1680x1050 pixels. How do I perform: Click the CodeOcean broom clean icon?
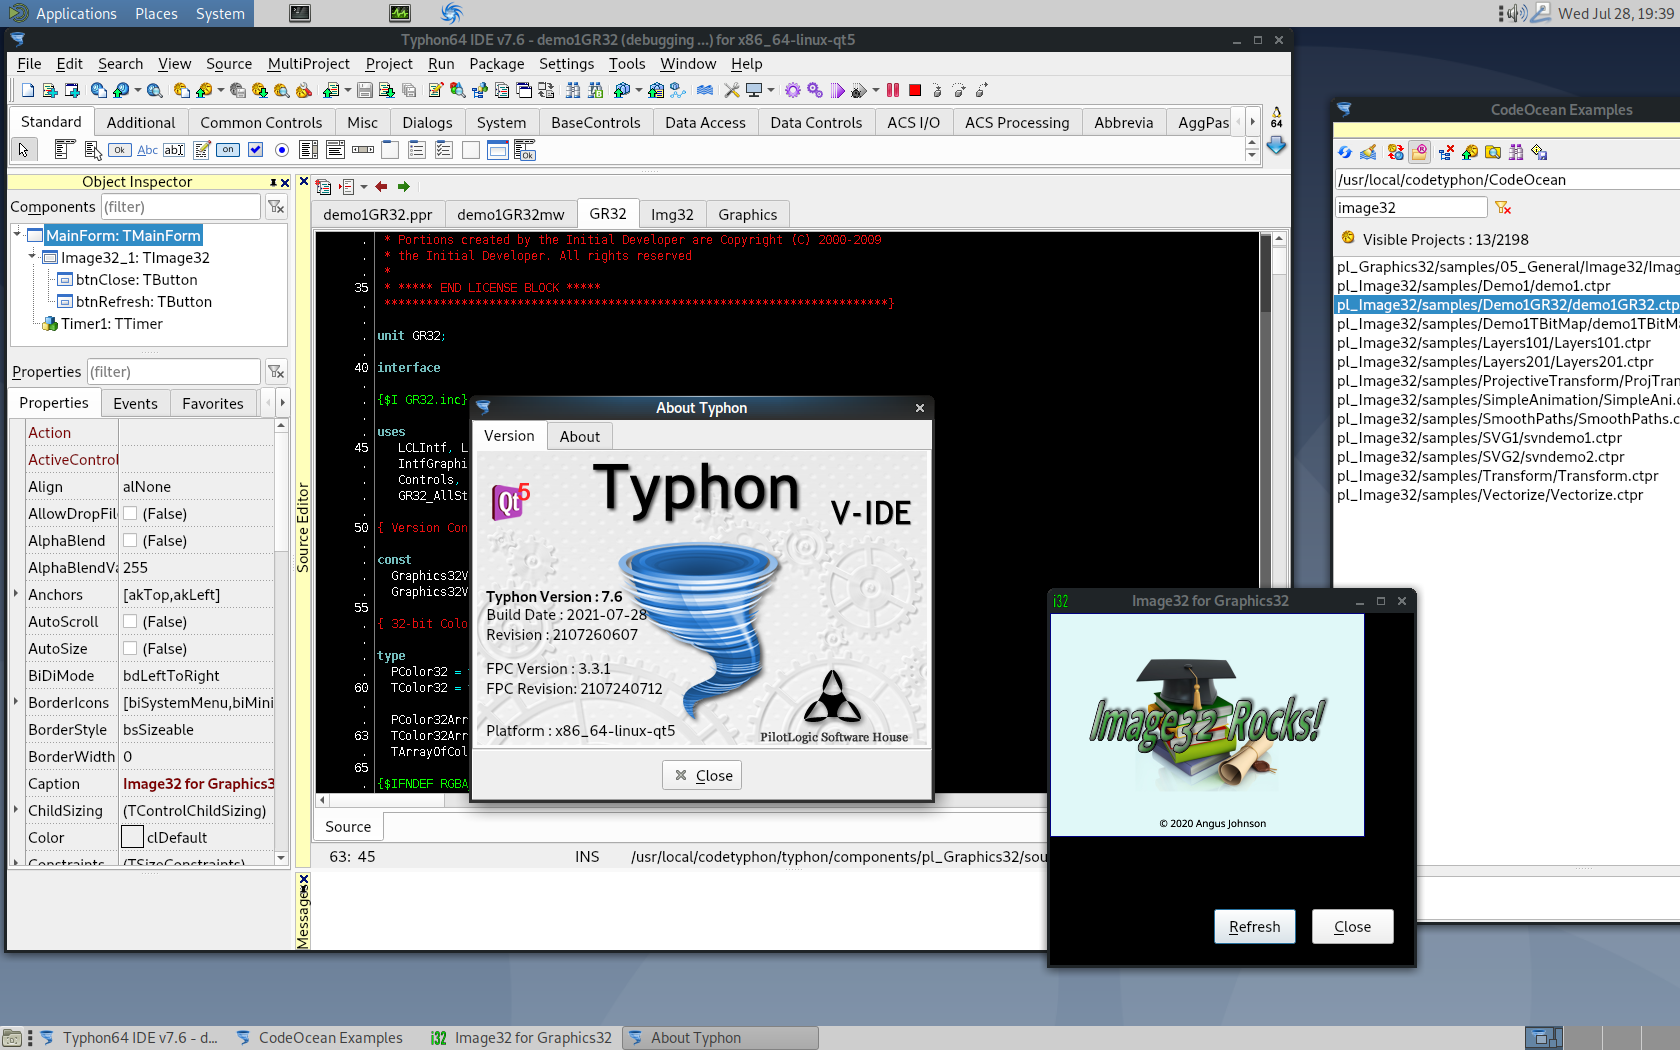click(x=1369, y=152)
